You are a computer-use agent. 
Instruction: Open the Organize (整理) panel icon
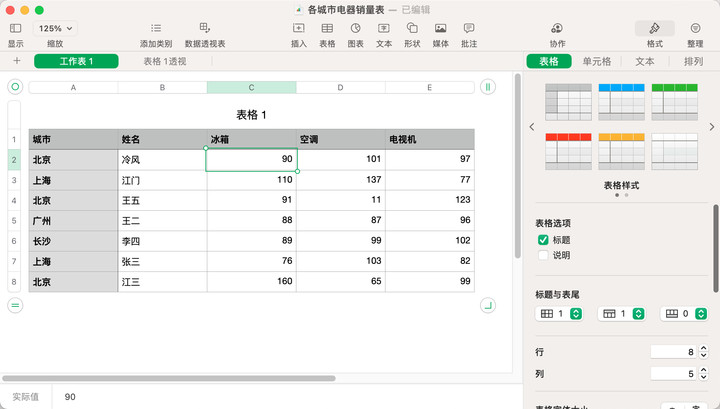point(695,29)
